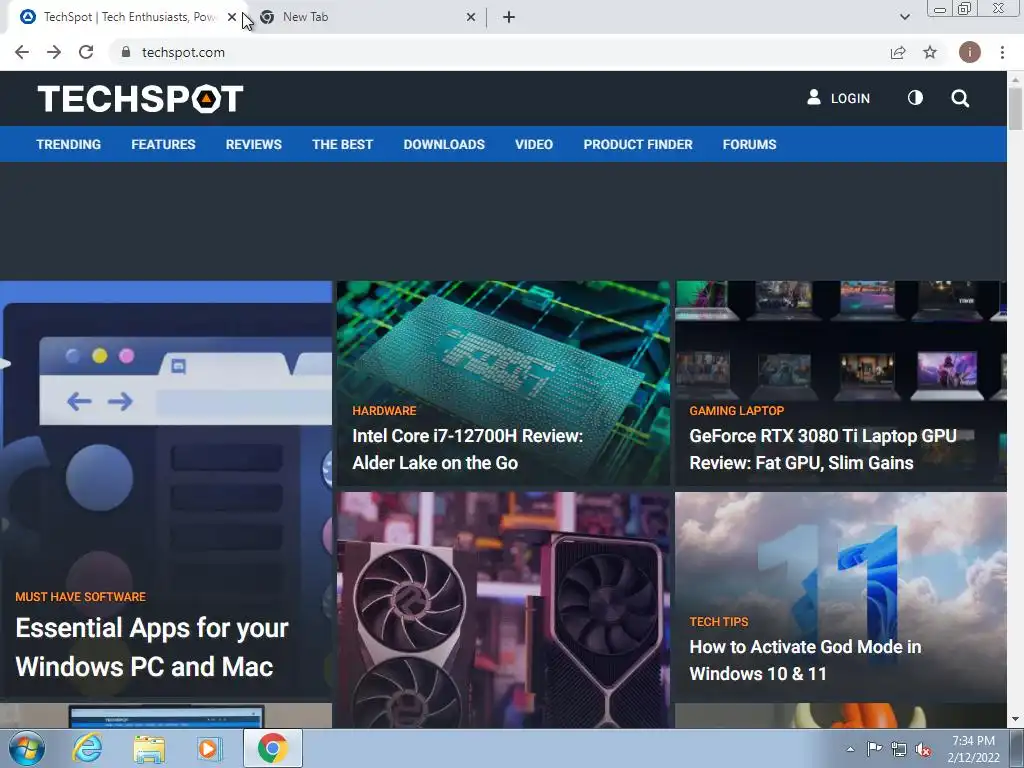Open the tab search chevron
The height and width of the screenshot is (768, 1024).
point(904,18)
